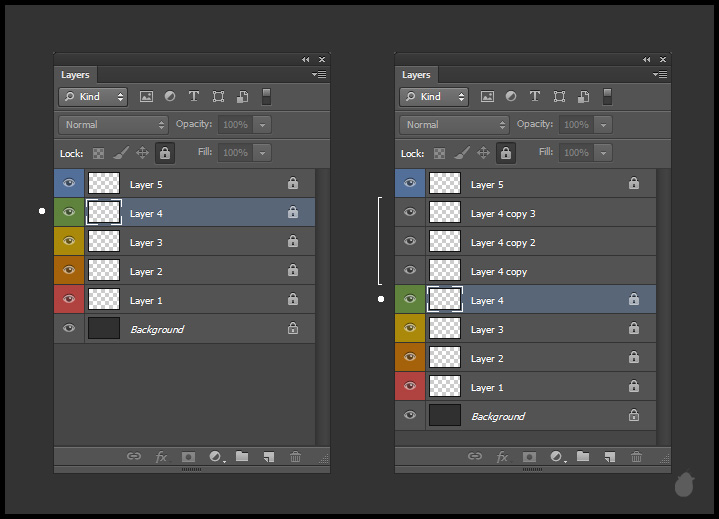Open the left Layers panel flyout menu
Screen dimensions: 719x519
[319, 75]
